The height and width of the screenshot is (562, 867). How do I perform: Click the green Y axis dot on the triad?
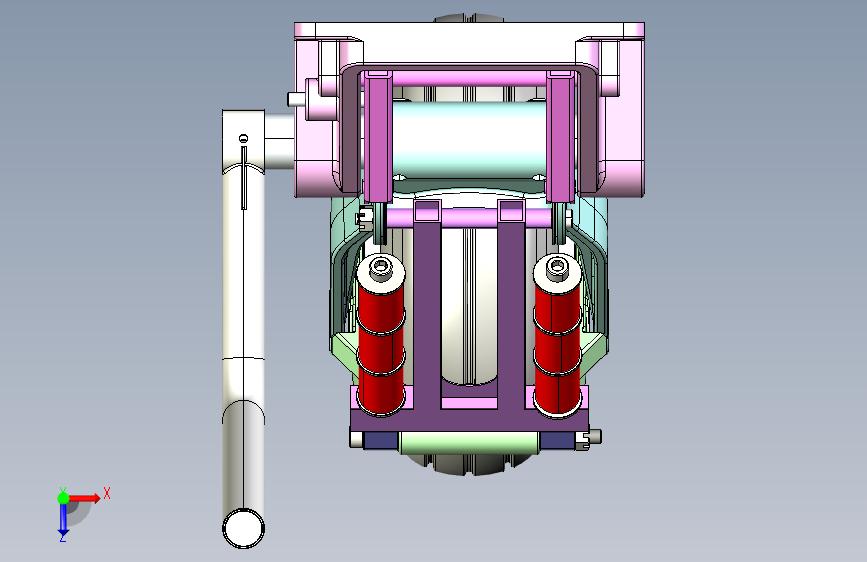pos(64,498)
